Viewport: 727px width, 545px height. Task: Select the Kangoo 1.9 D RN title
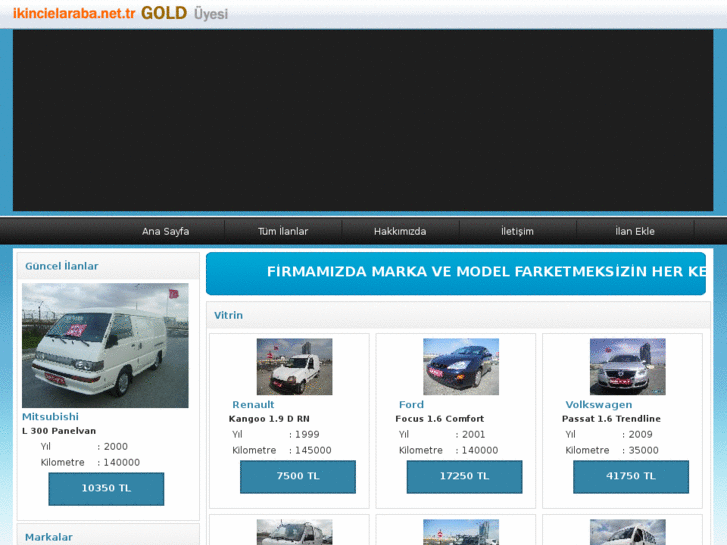pyautogui.click(x=269, y=419)
